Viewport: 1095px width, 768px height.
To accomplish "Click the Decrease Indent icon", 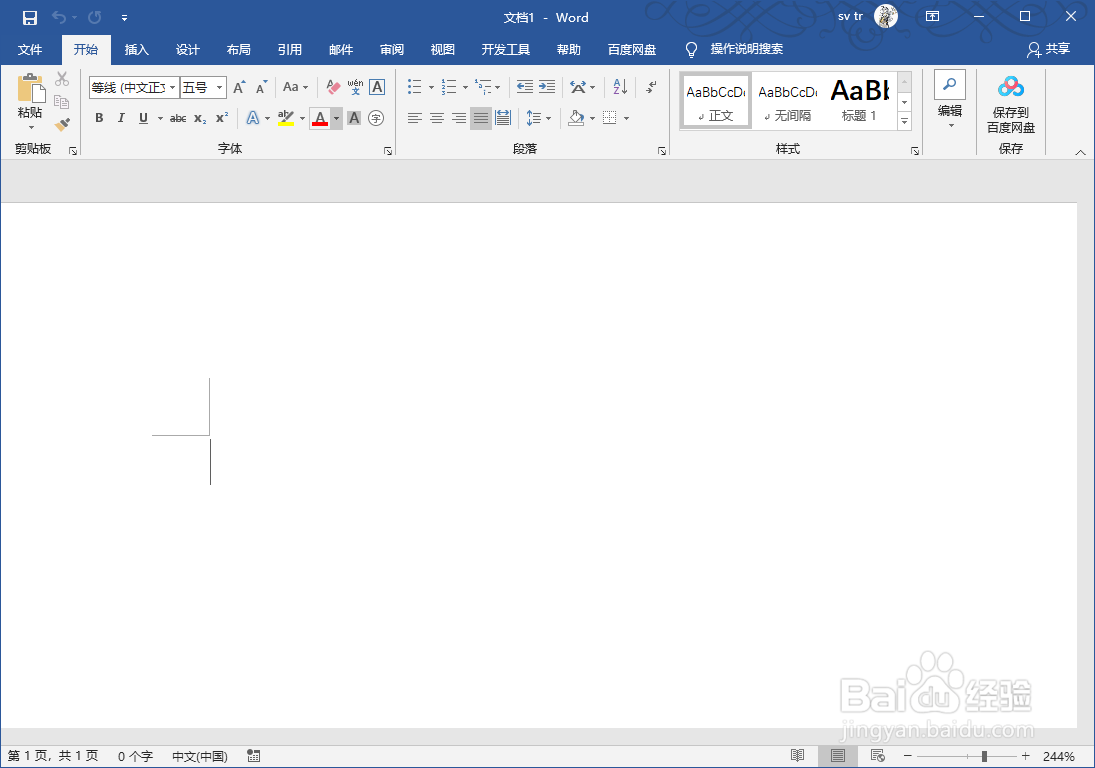I will coord(524,87).
